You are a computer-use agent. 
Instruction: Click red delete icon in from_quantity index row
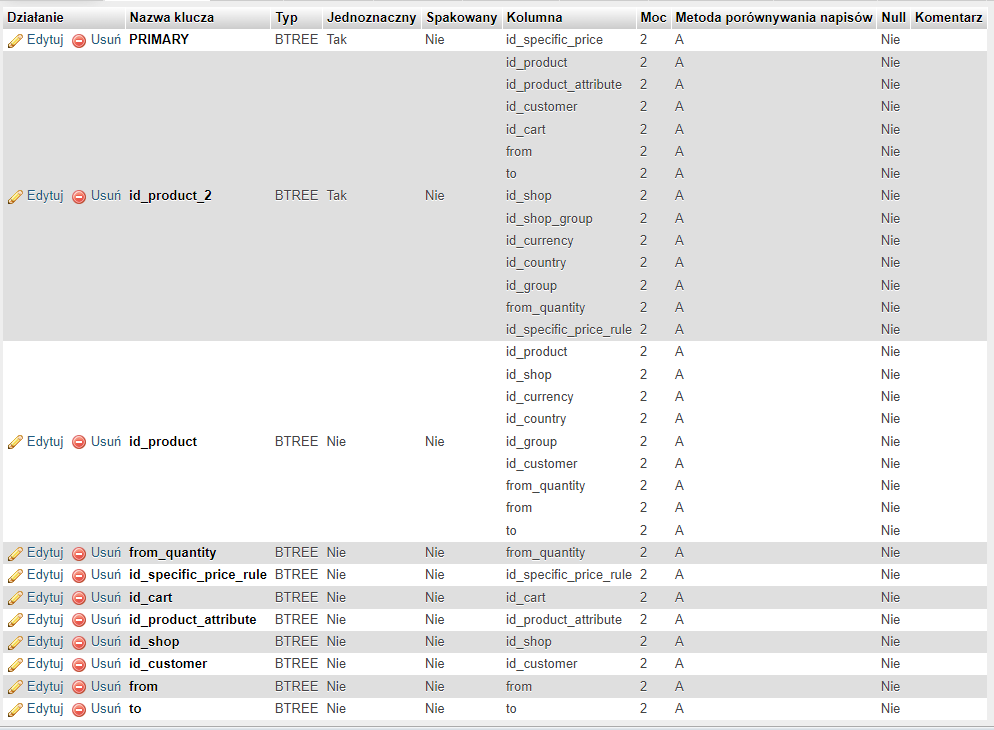click(79, 554)
